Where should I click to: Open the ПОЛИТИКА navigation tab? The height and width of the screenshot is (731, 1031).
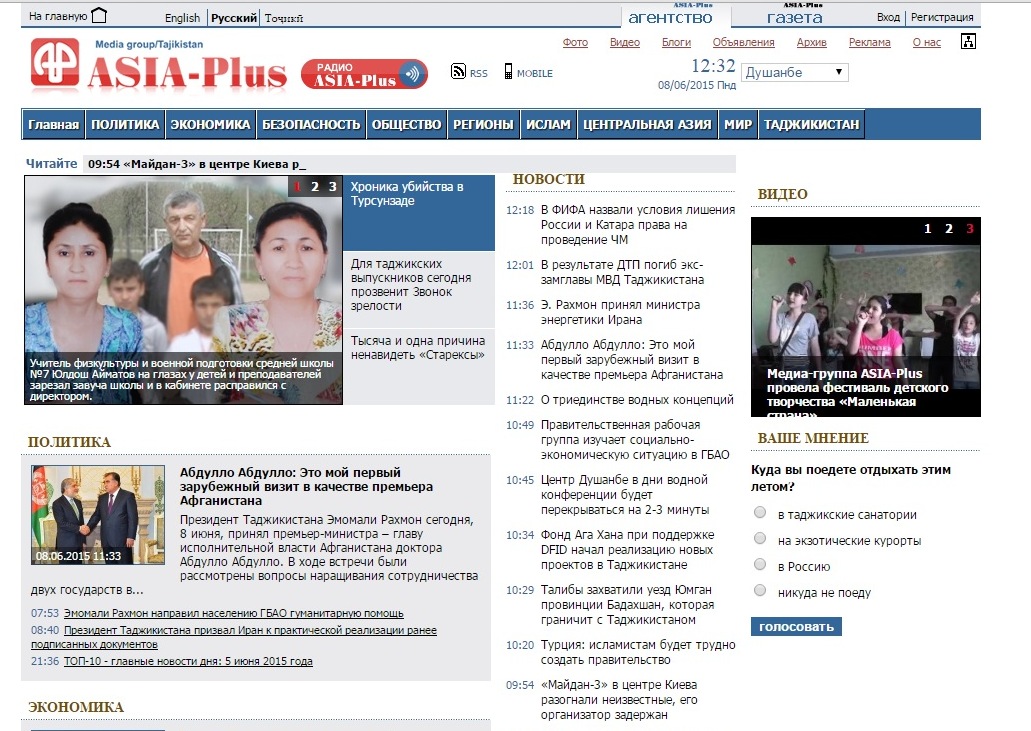coord(125,125)
